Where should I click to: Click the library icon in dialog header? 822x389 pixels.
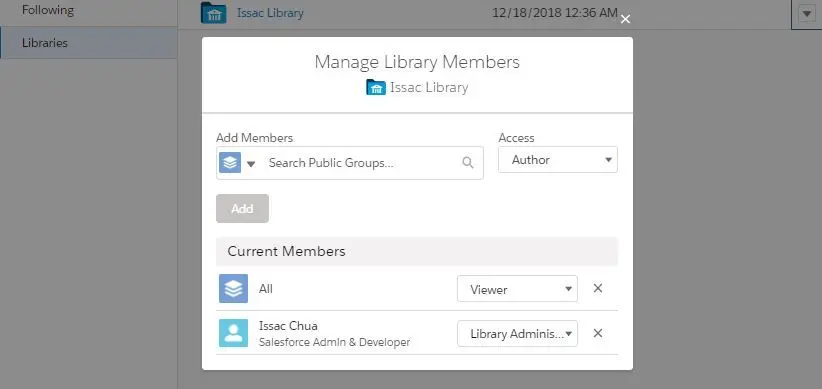(376, 88)
